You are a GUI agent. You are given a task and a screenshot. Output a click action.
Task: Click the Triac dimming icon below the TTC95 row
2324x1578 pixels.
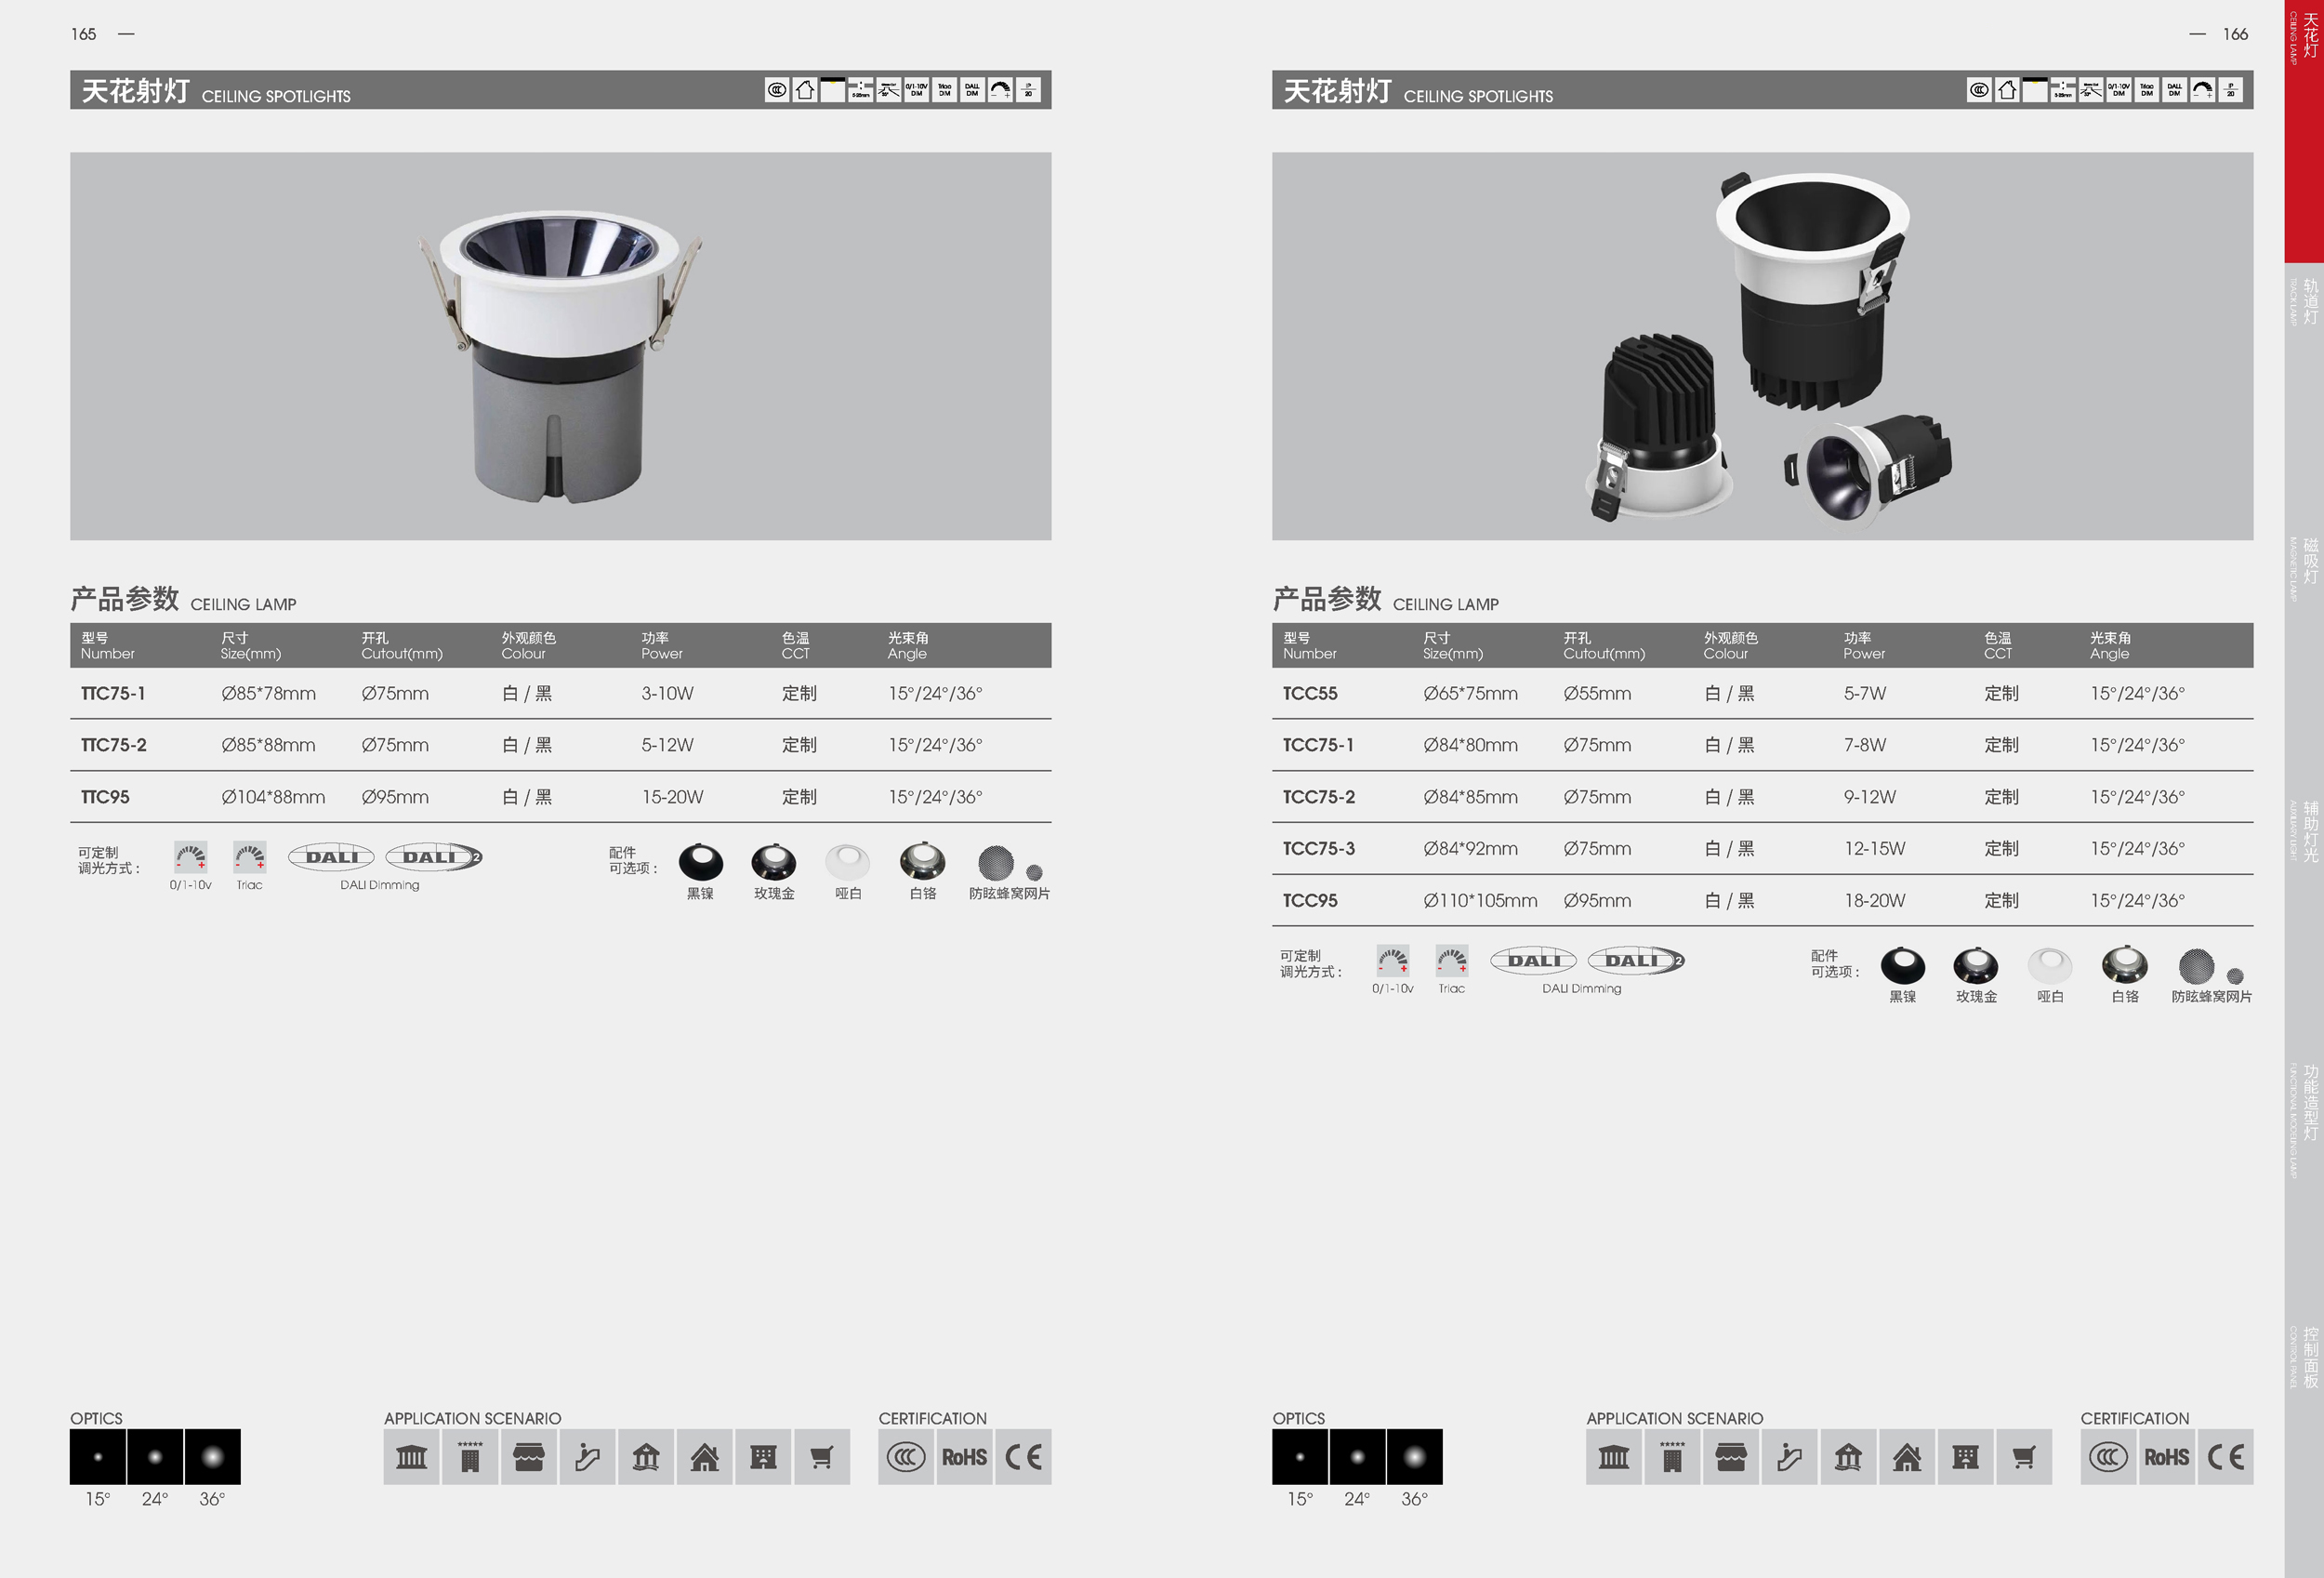(x=249, y=858)
